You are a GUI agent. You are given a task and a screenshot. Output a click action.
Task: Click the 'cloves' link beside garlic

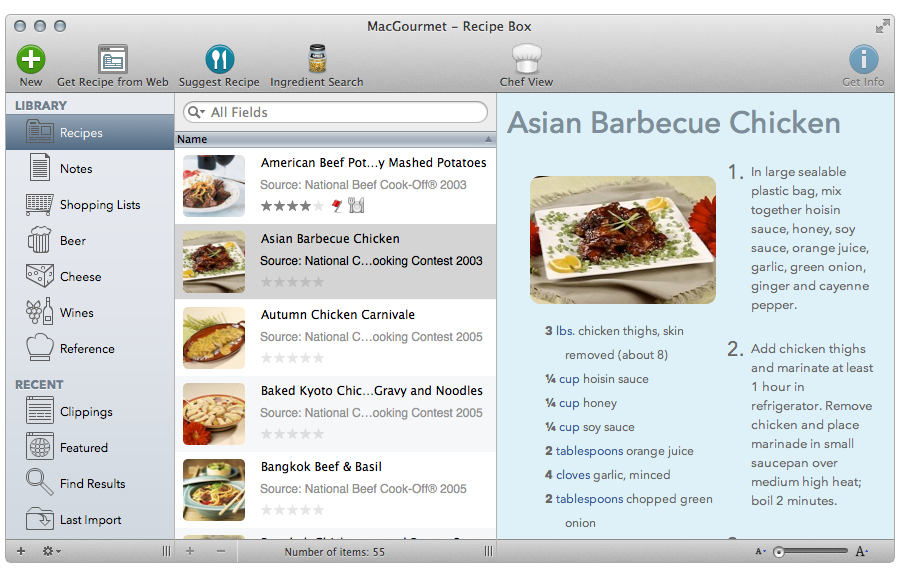(x=573, y=475)
